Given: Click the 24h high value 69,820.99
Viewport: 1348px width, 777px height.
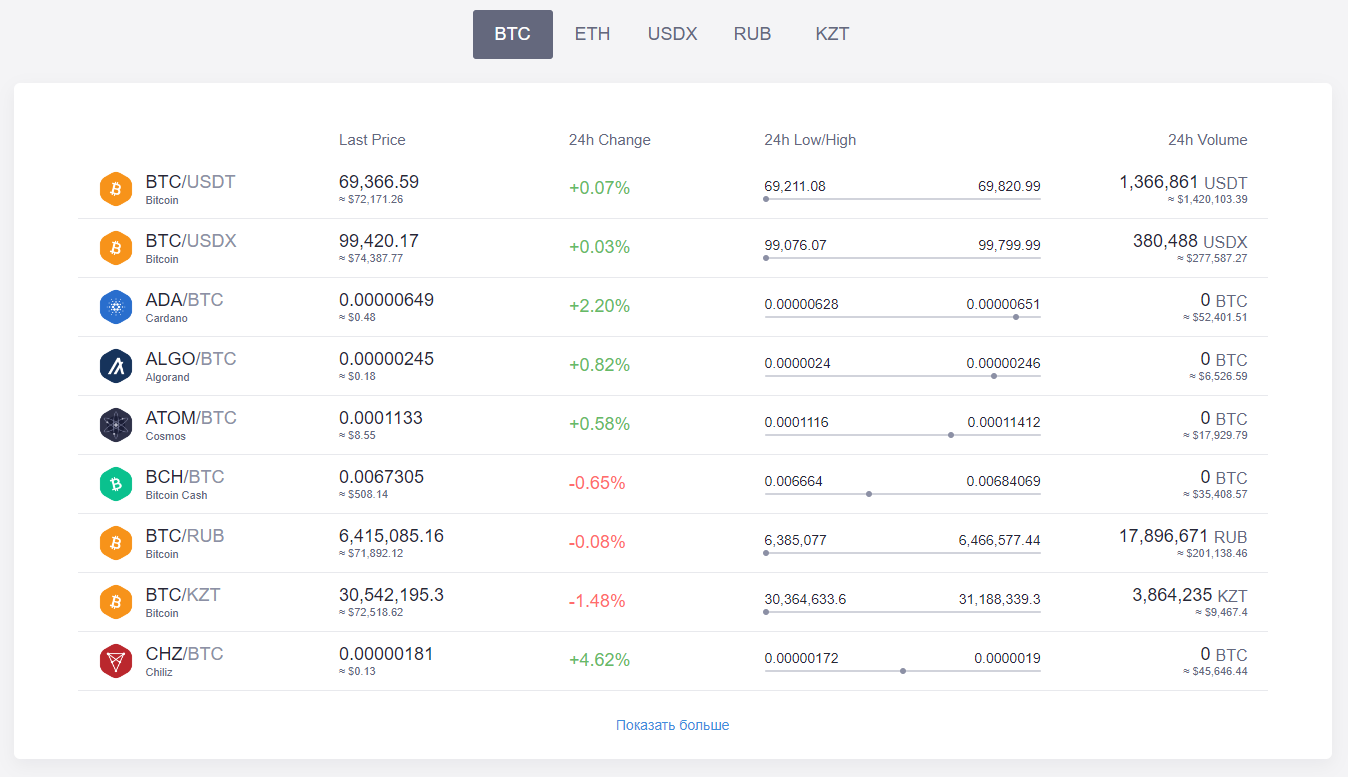Looking at the screenshot, I should click(1009, 186).
